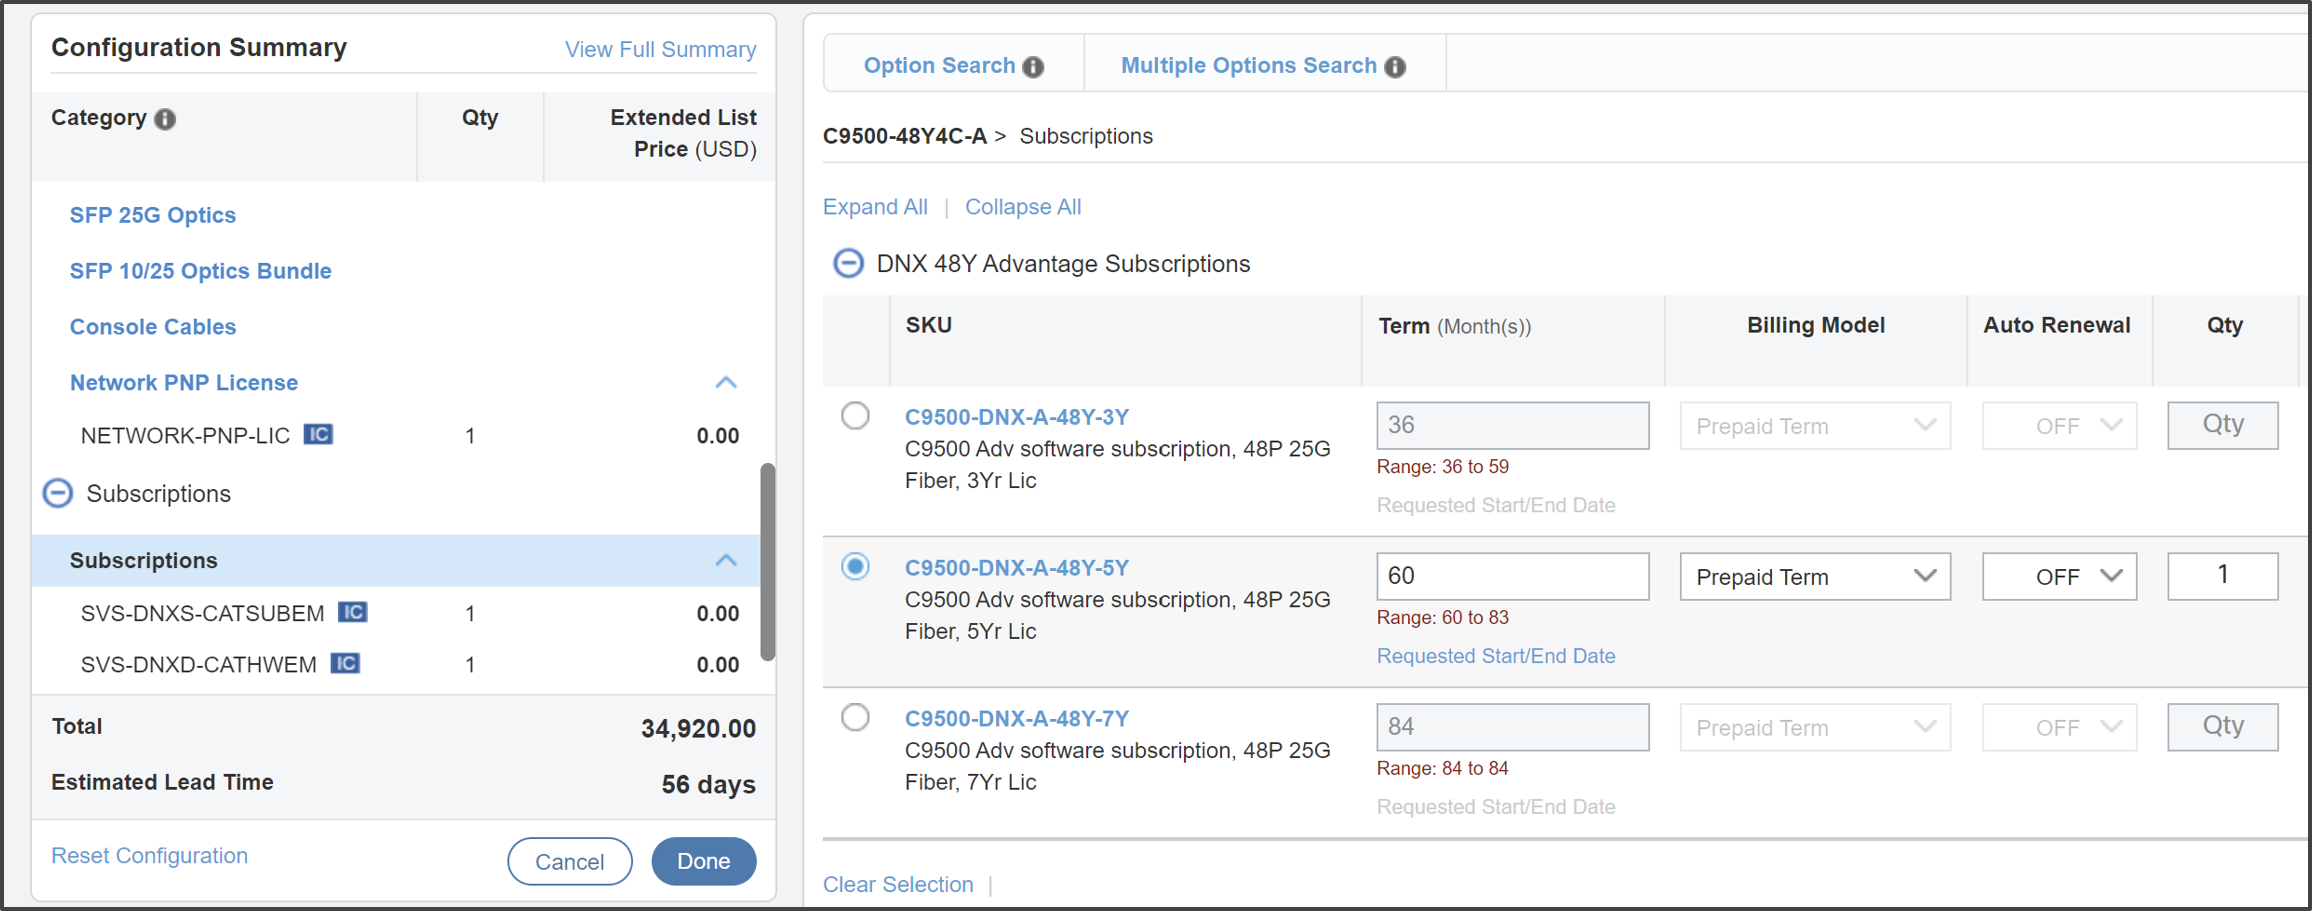Click the Range: 60 to 83 text
This screenshot has height=911, width=2312.
click(x=1443, y=618)
